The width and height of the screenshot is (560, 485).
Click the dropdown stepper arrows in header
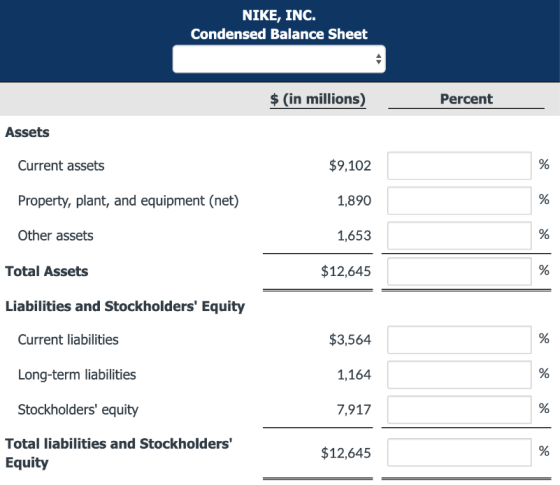point(378,59)
